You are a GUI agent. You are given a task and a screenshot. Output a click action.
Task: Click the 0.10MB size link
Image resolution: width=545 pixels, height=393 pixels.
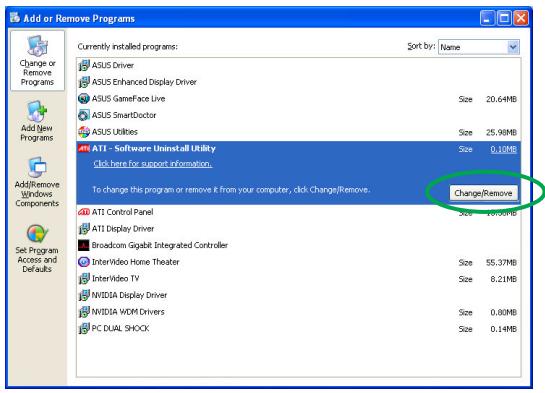[x=503, y=149]
